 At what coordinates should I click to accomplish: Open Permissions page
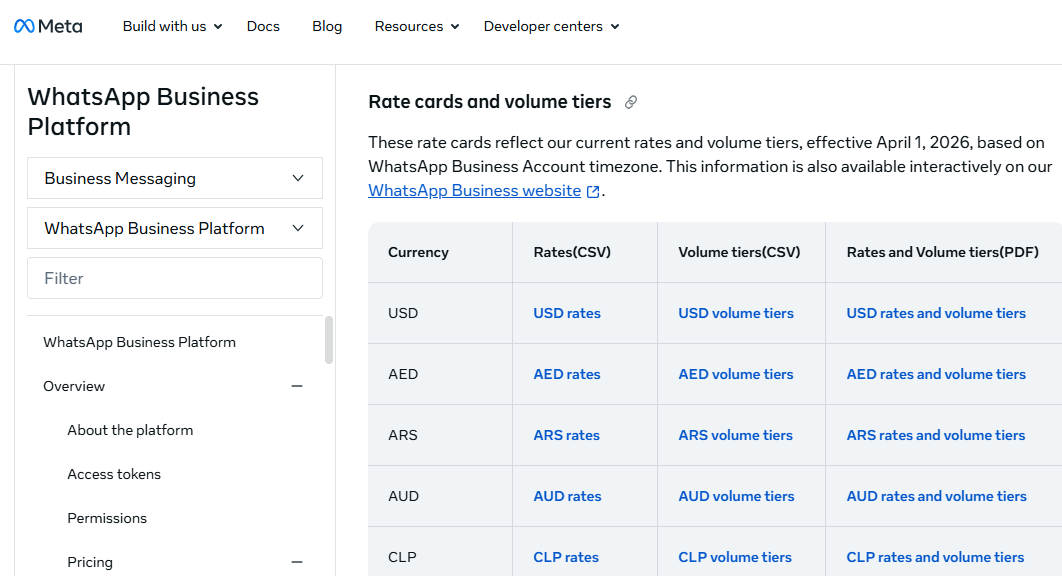107,518
